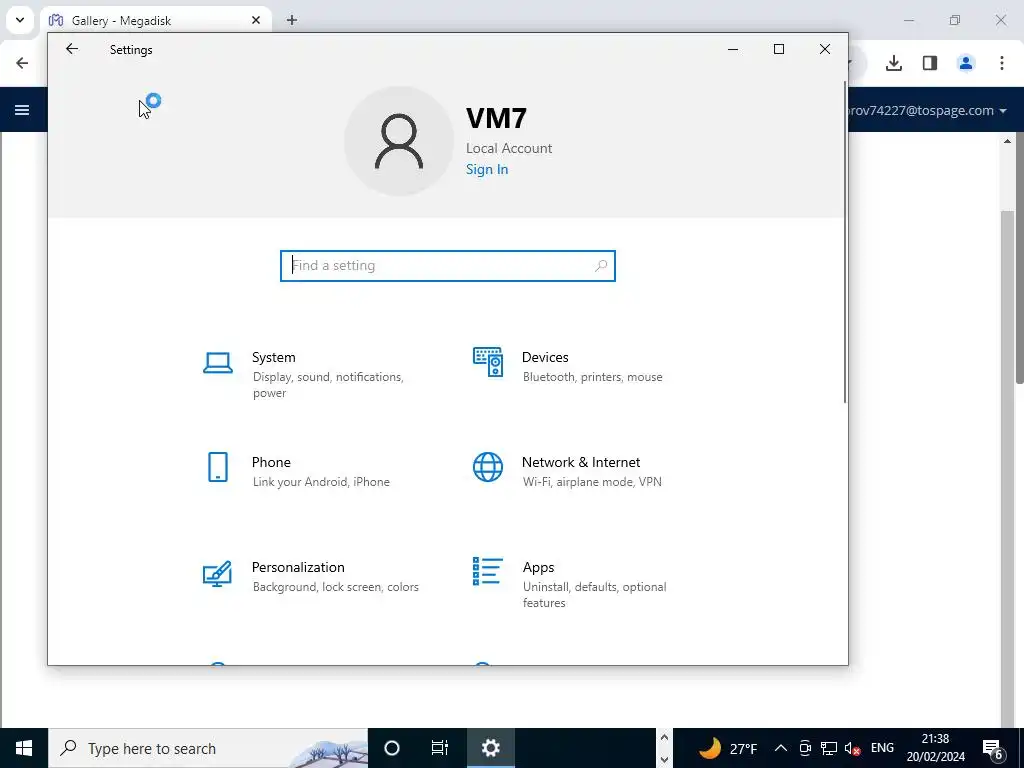Click the ENG language indicator
The width and height of the screenshot is (1024, 768).
882,748
